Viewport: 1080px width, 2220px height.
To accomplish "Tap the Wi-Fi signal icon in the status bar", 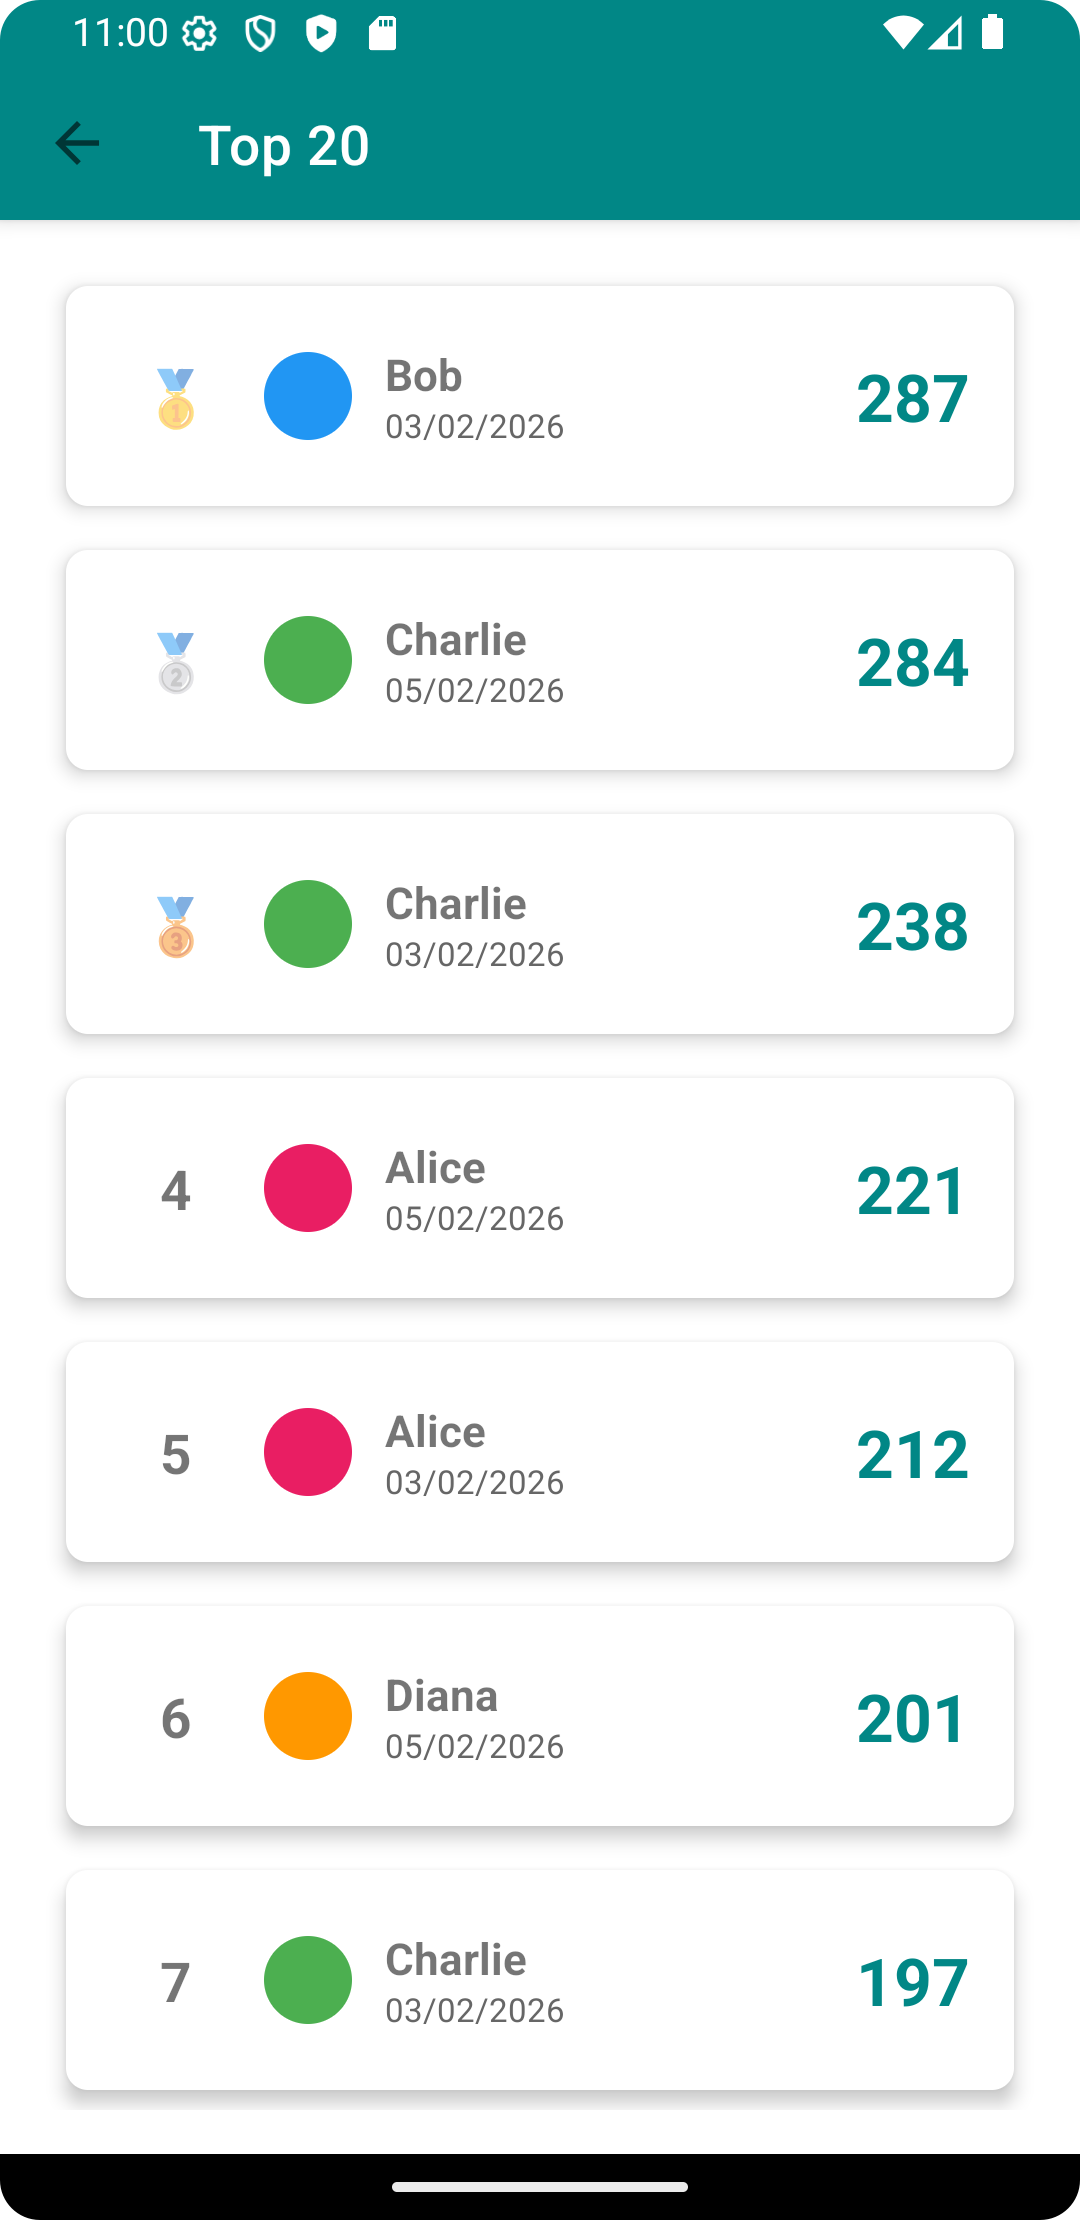I will pos(901,33).
